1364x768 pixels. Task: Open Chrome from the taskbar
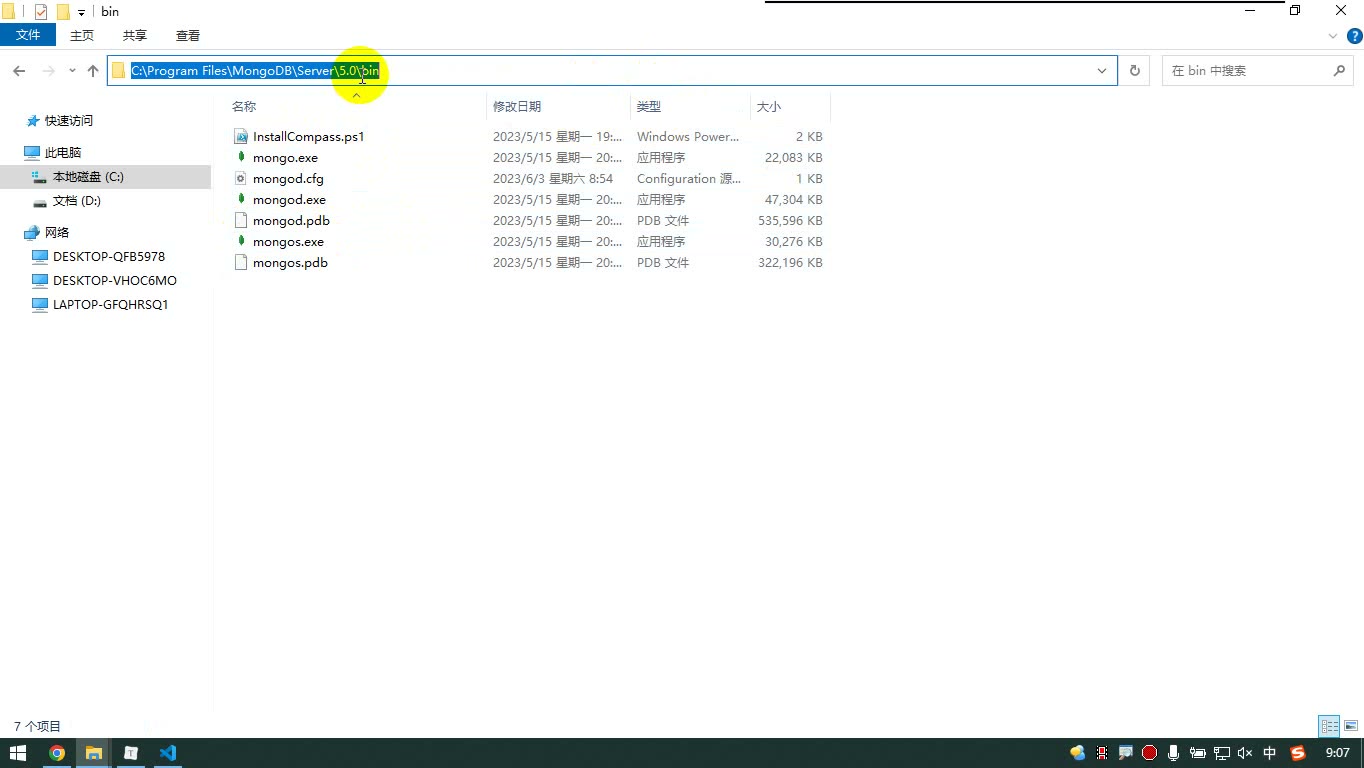point(57,753)
